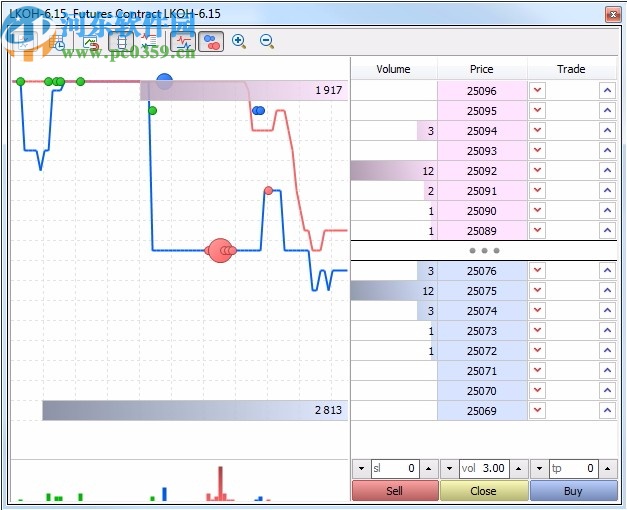Click the red down arrow at price 25089

(537, 230)
